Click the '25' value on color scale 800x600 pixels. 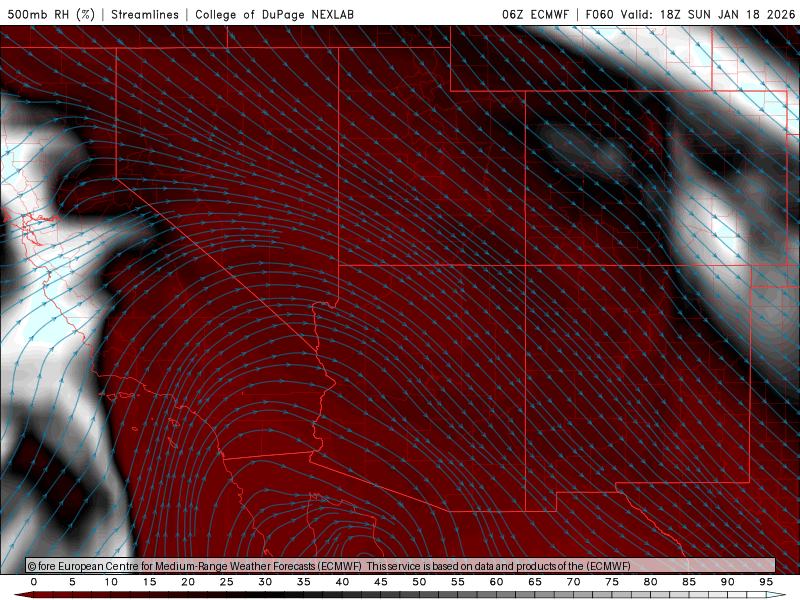227,582
